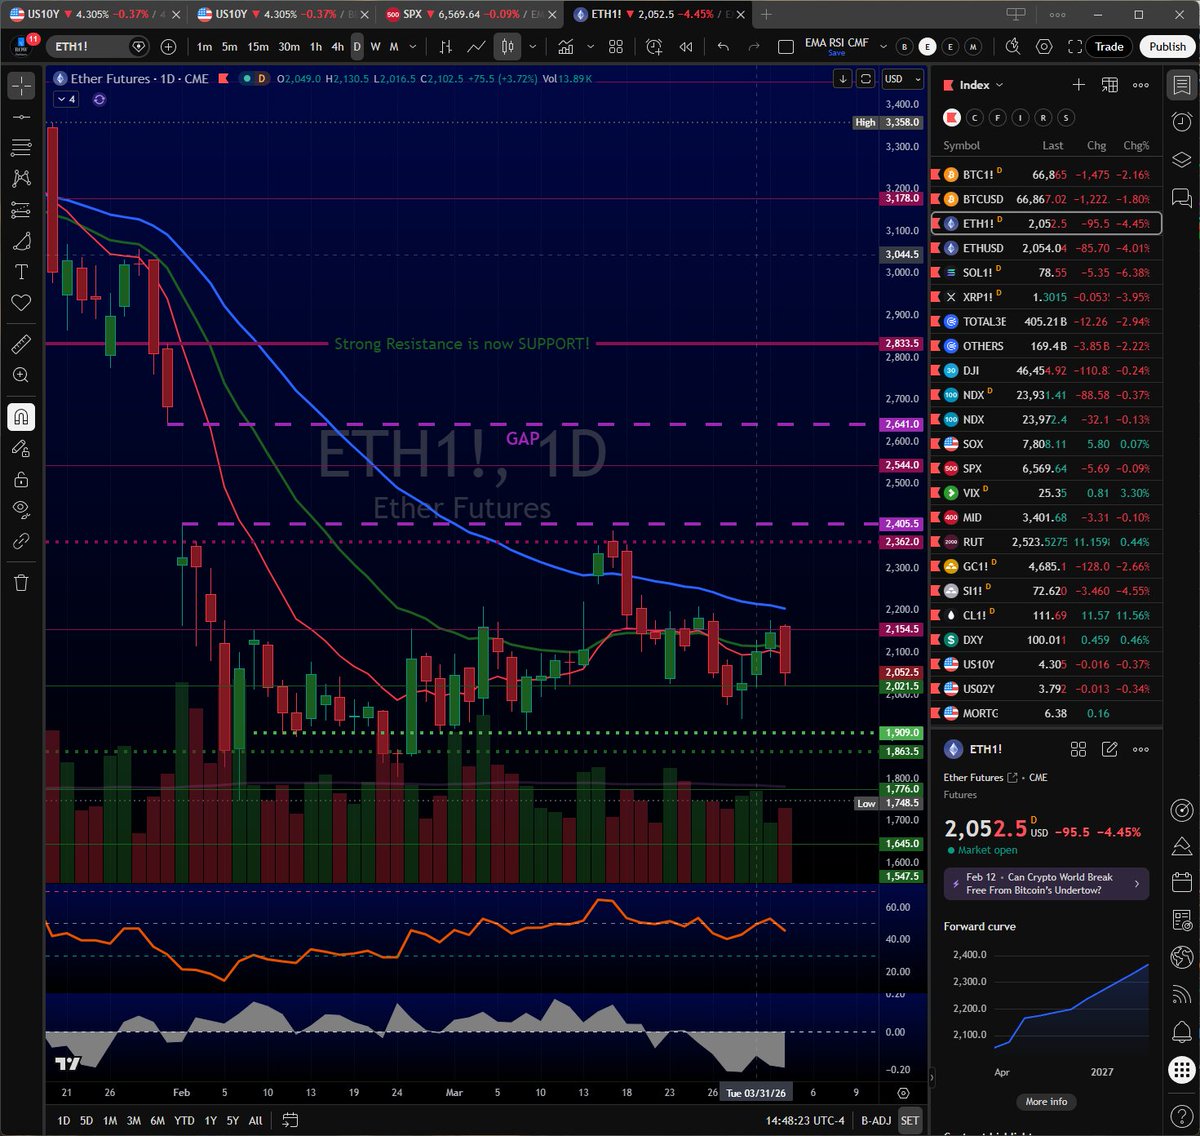This screenshot has width=1200, height=1136.
Task: Select the Text drawing tool
Action: 21,272
